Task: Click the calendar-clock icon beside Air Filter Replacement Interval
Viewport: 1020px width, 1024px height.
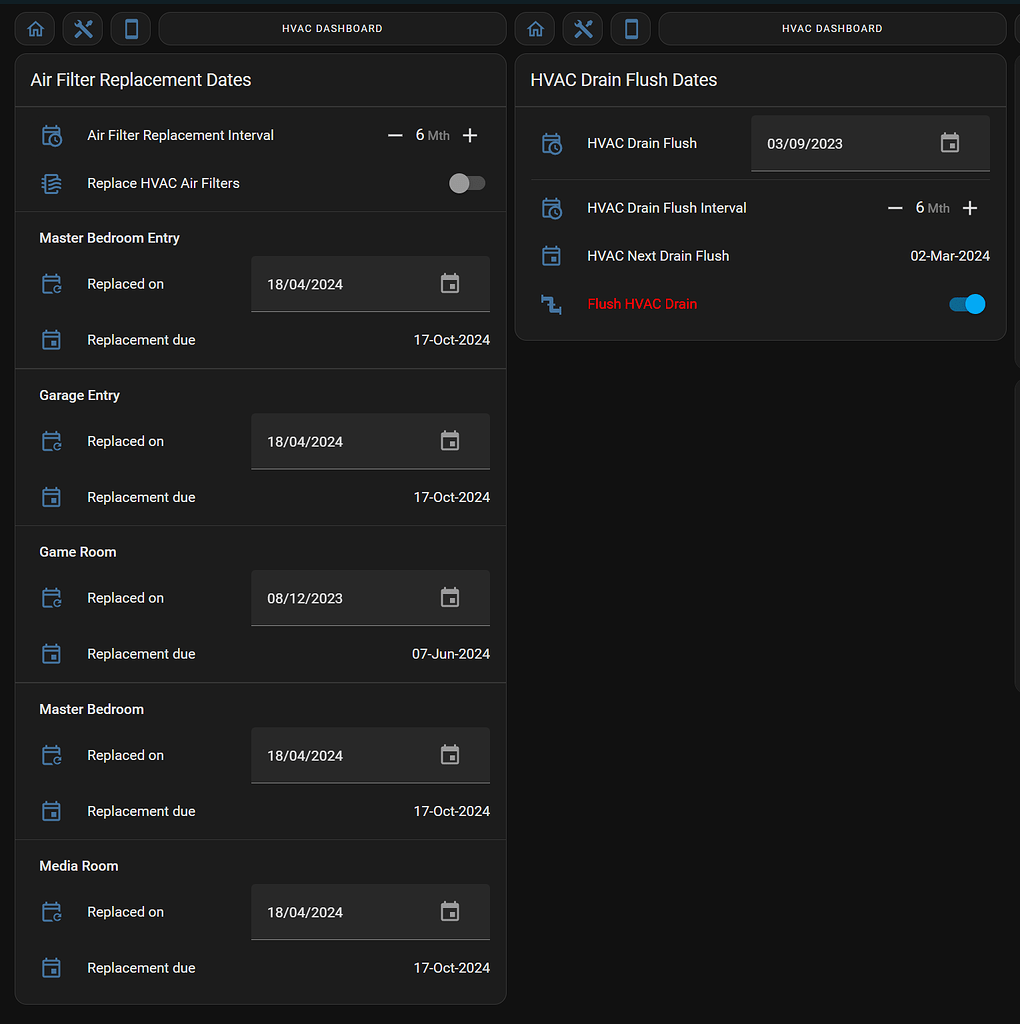Action: [51, 135]
